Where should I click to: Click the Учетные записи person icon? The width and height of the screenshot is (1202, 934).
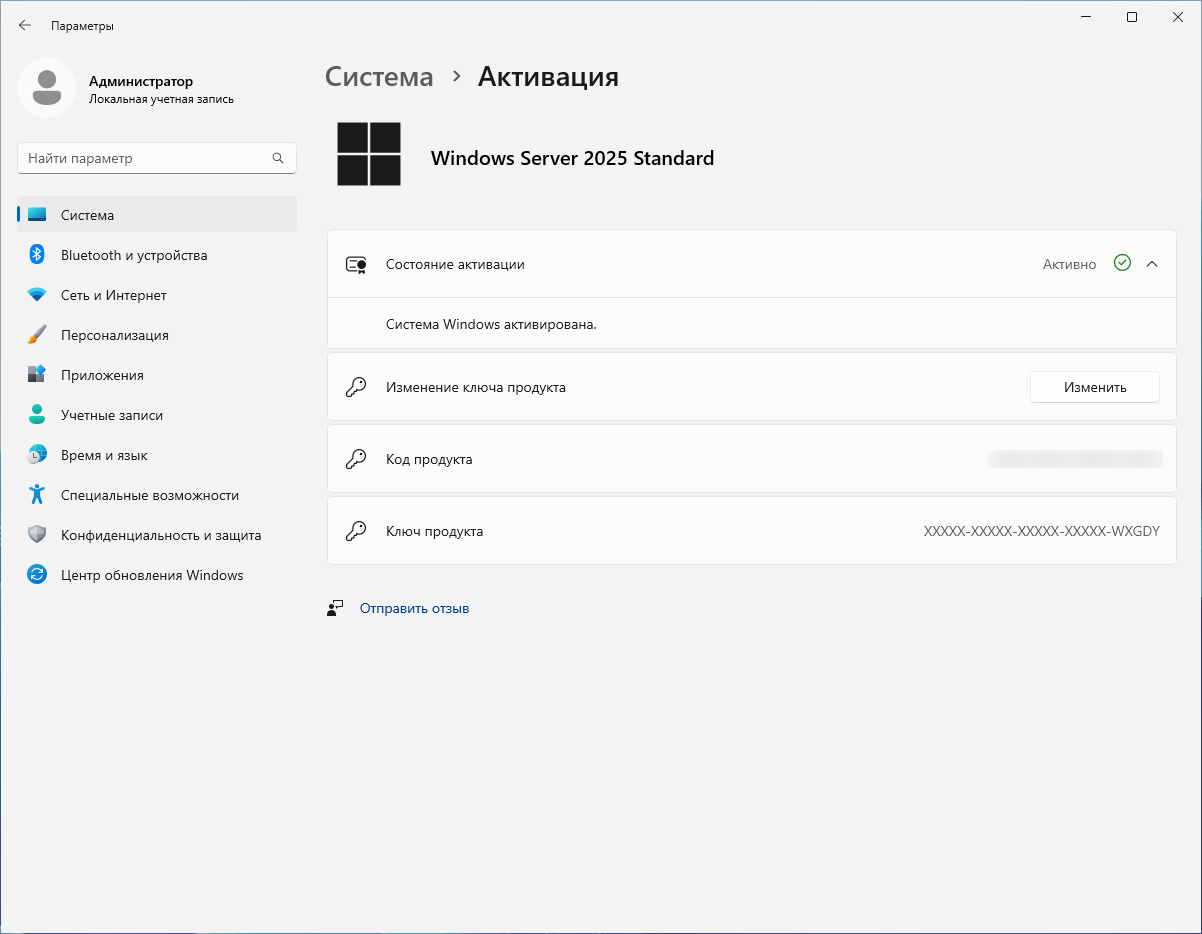(37, 415)
